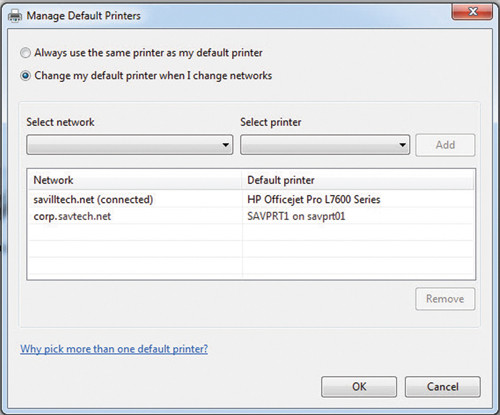500x415 pixels.
Task: Sort by the Default printer column header
Action: 358,180
